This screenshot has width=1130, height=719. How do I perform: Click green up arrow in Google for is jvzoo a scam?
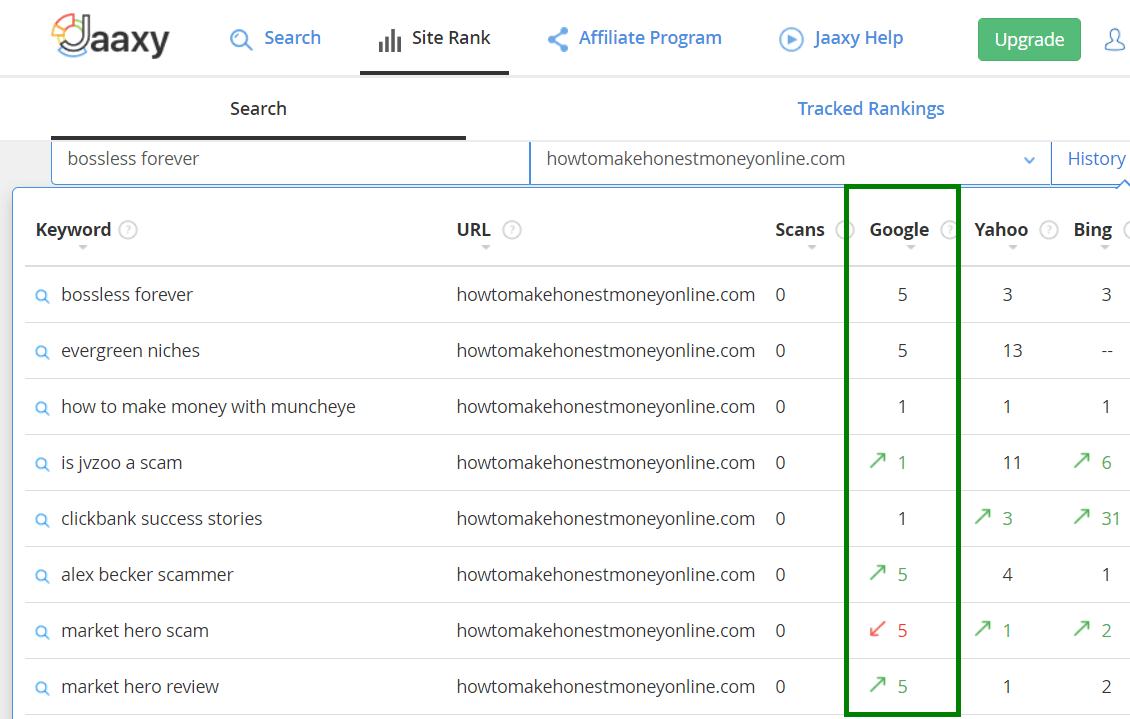click(x=877, y=460)
